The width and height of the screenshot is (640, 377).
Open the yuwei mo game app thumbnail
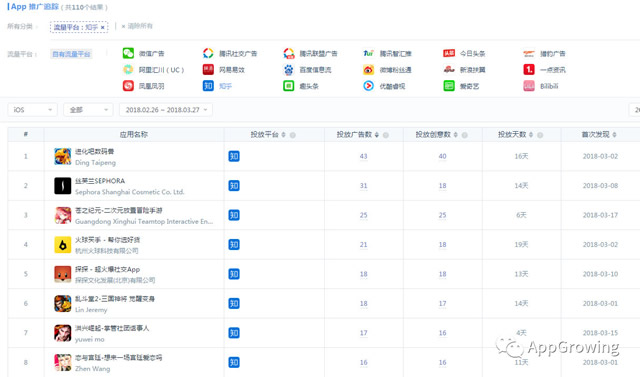click(x=63, y=333)
